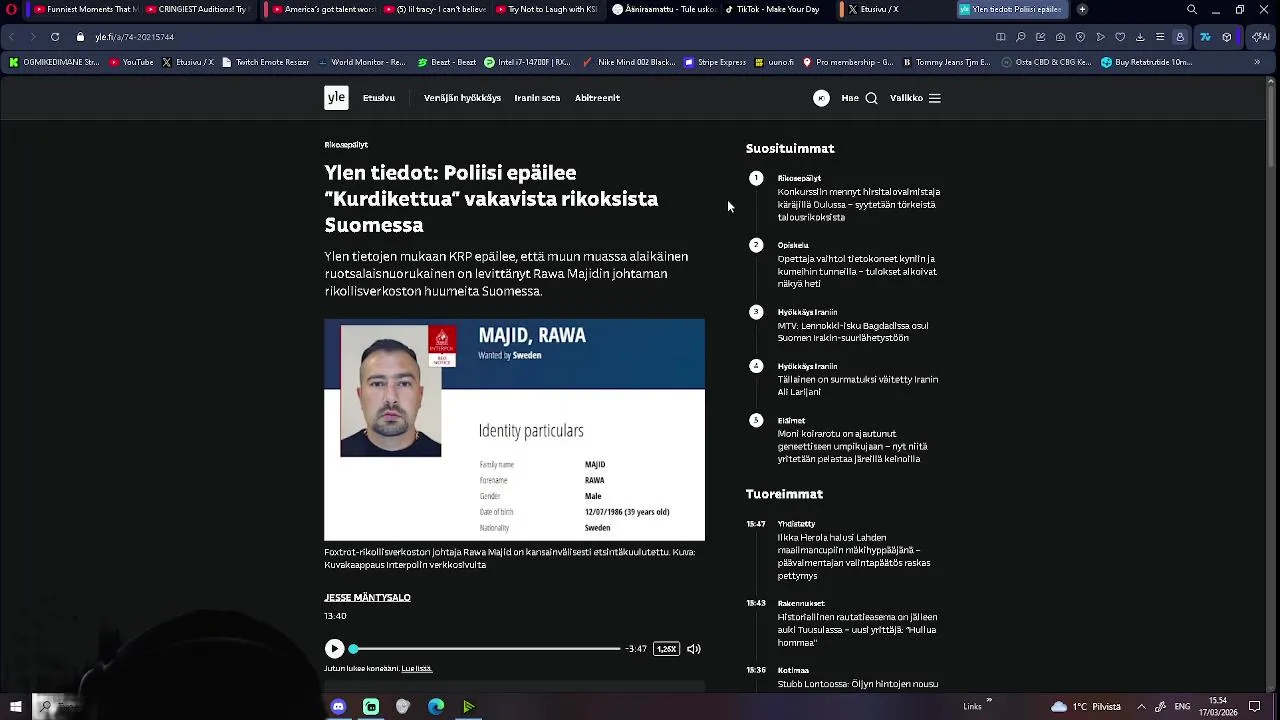The width and height of the screenshot is (1280, 720).
Task: Expand bookmarks overflow chevron
Action: [1257, 62]
